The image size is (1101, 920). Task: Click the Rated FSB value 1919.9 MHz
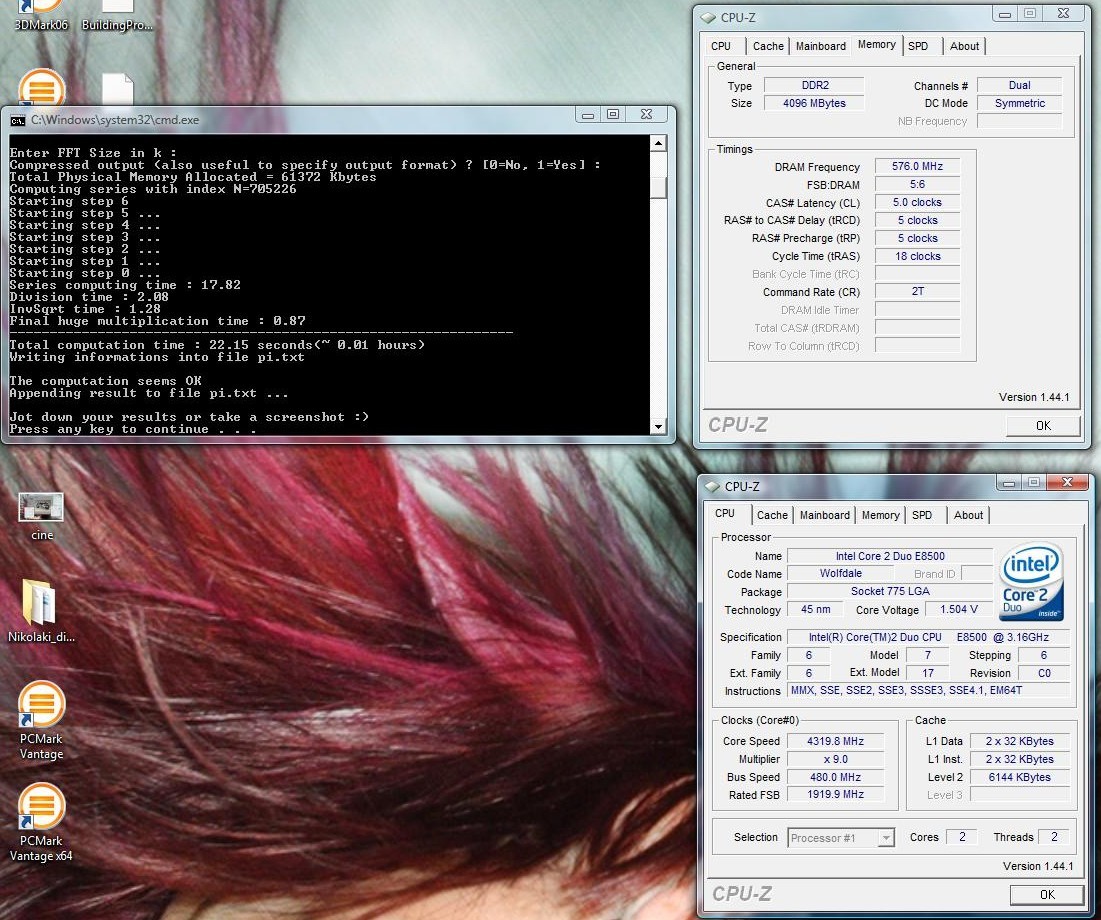[x=835, y=794]
